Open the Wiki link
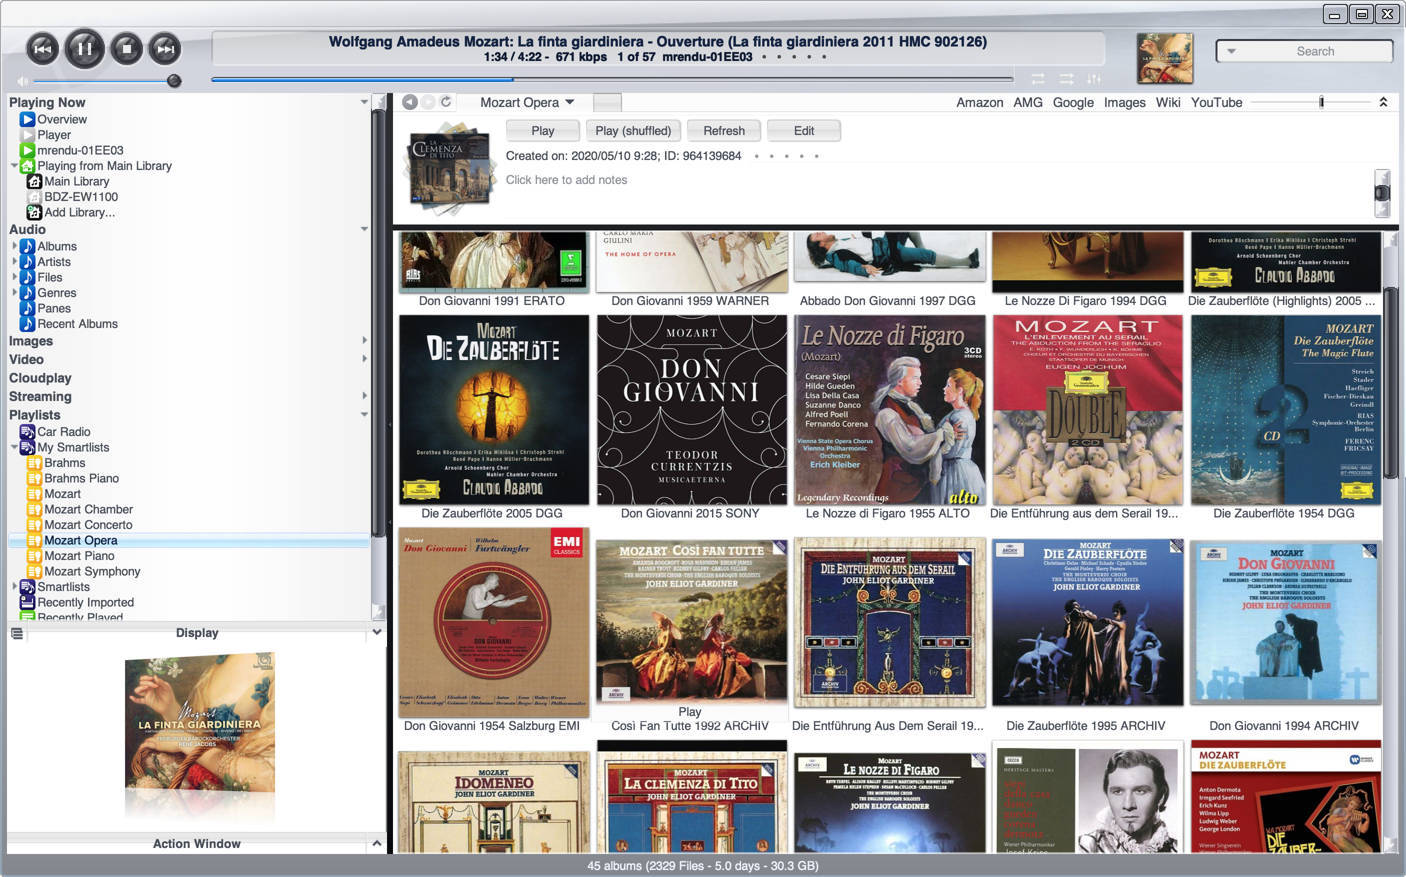Screen dimensions: 1406x877 1168,102
